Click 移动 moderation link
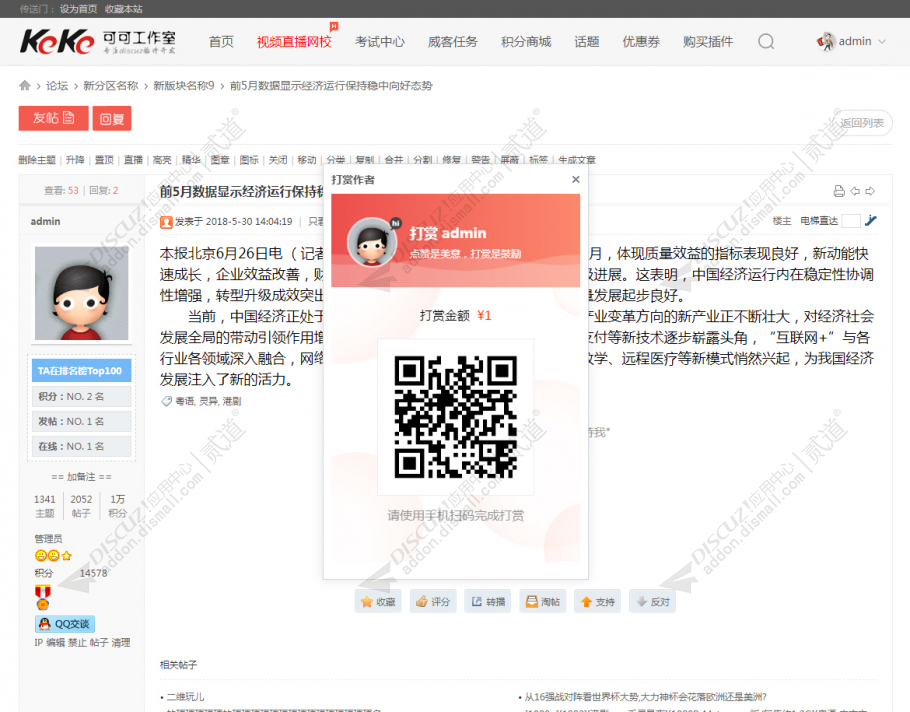 (307, 160)
